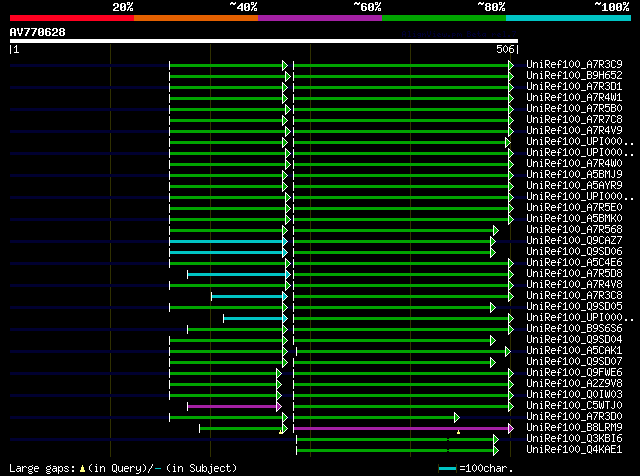Open the UniRef100_A5CAK1 hit

coord(574,351)
